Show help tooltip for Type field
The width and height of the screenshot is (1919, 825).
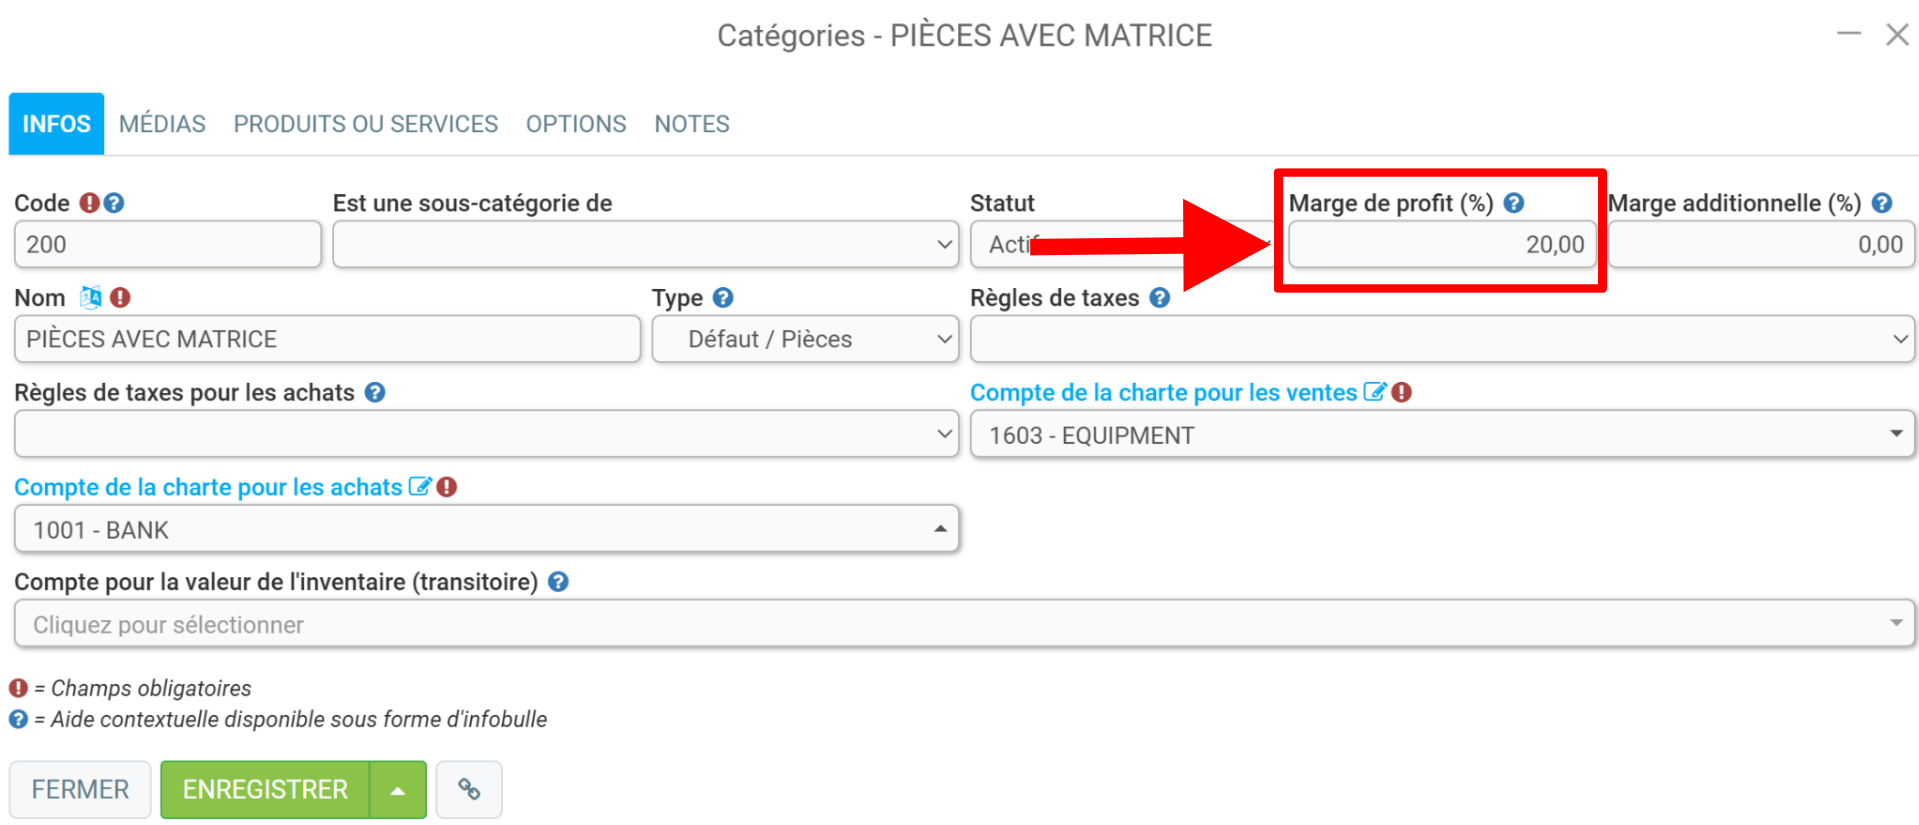723,297
